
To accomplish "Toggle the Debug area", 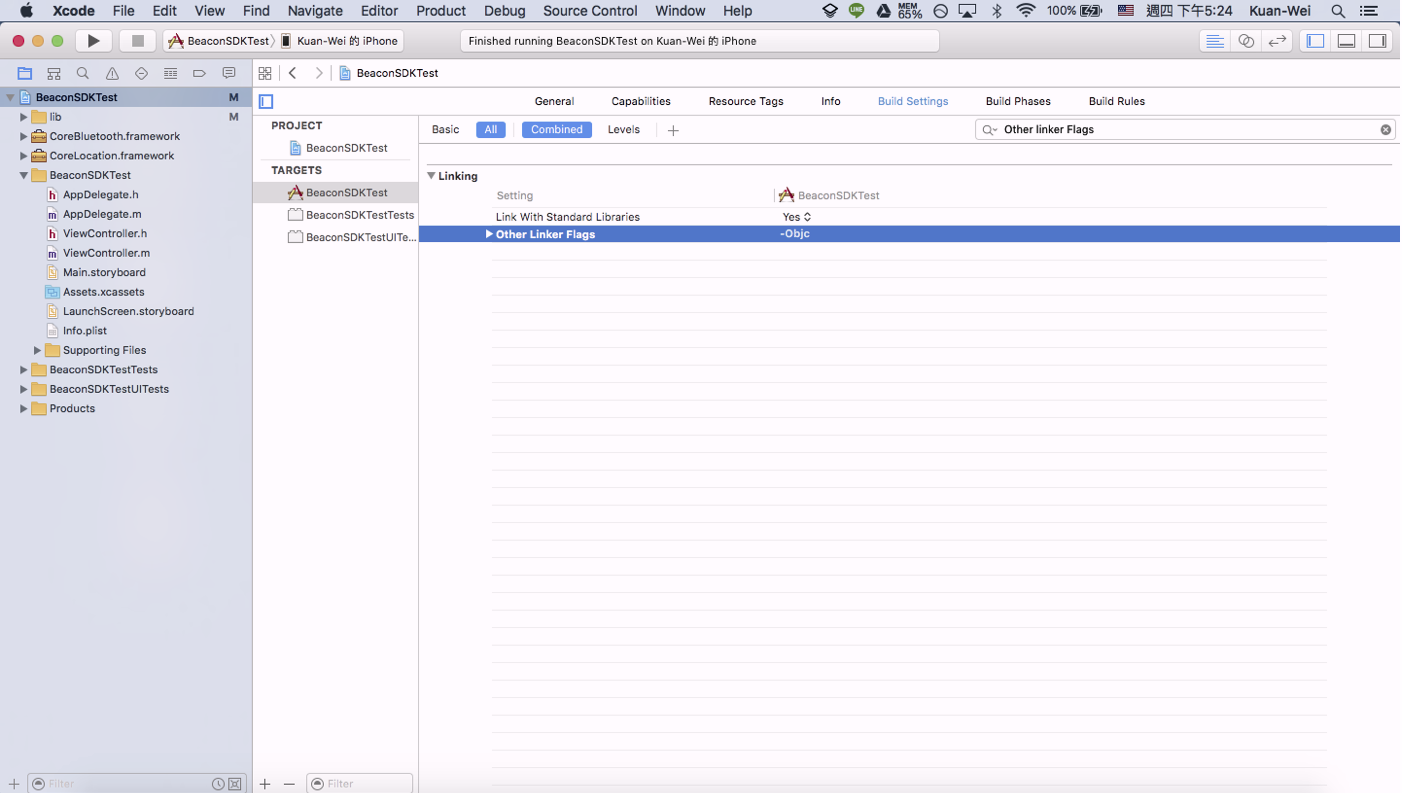I will (1347, 41).
